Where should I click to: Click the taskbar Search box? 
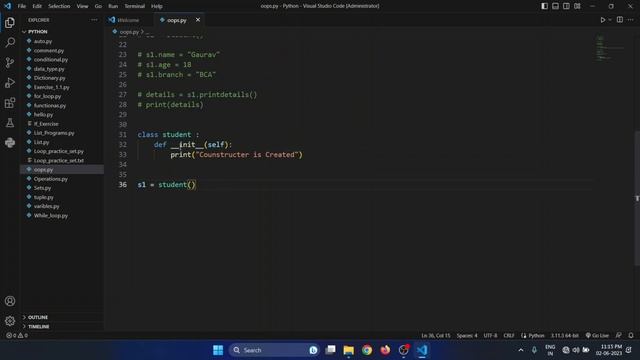pyautogui.click(x=274, y=350)
